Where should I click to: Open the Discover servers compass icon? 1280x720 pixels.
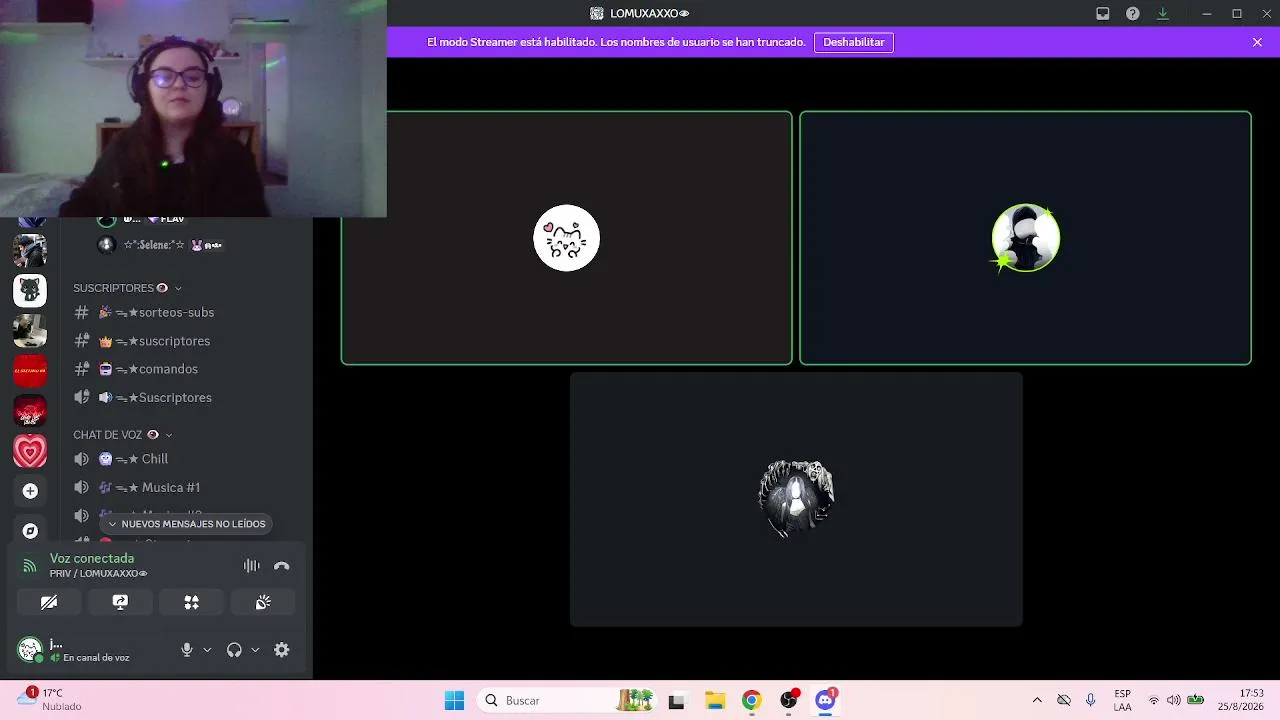(30, 531)
